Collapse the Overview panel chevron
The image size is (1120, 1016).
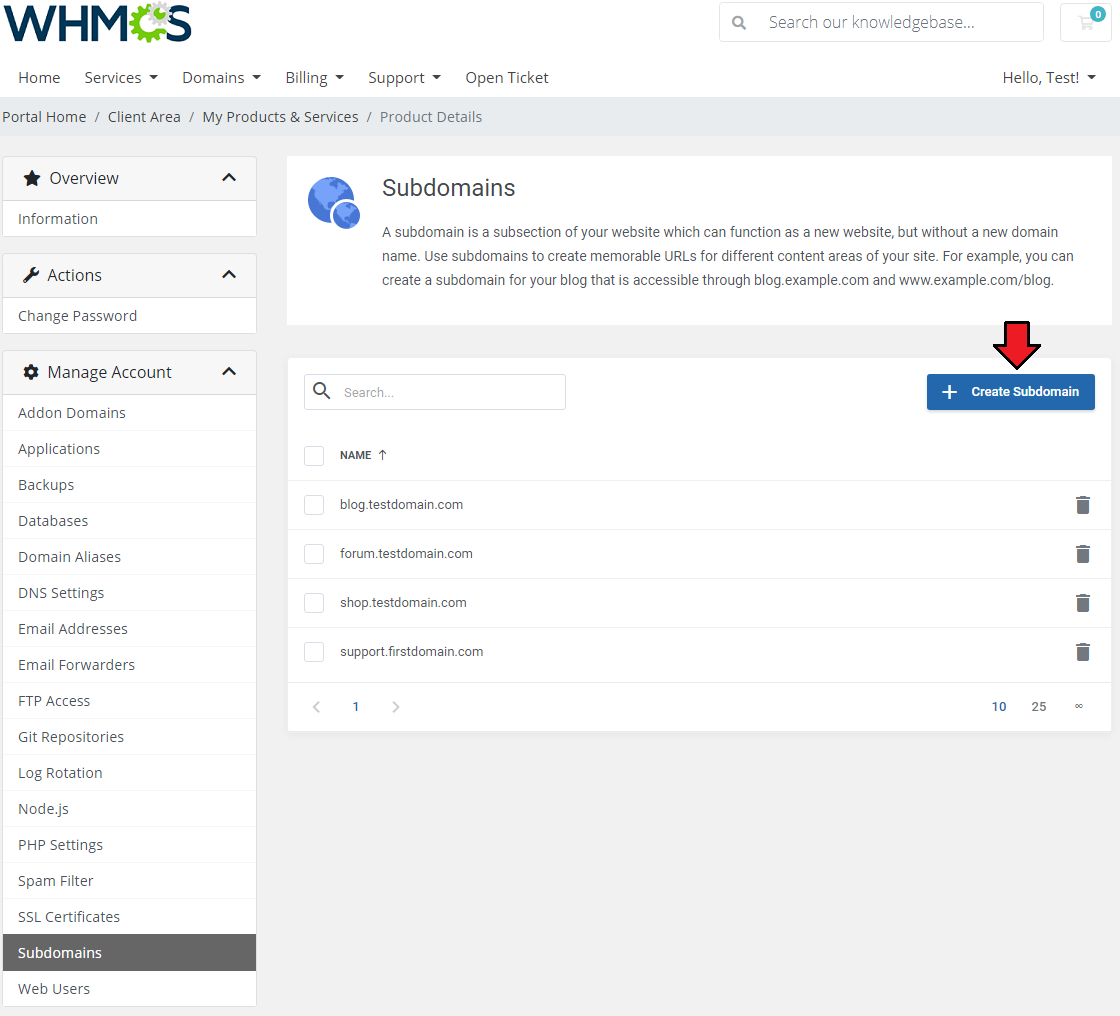(x=229, y=178)
